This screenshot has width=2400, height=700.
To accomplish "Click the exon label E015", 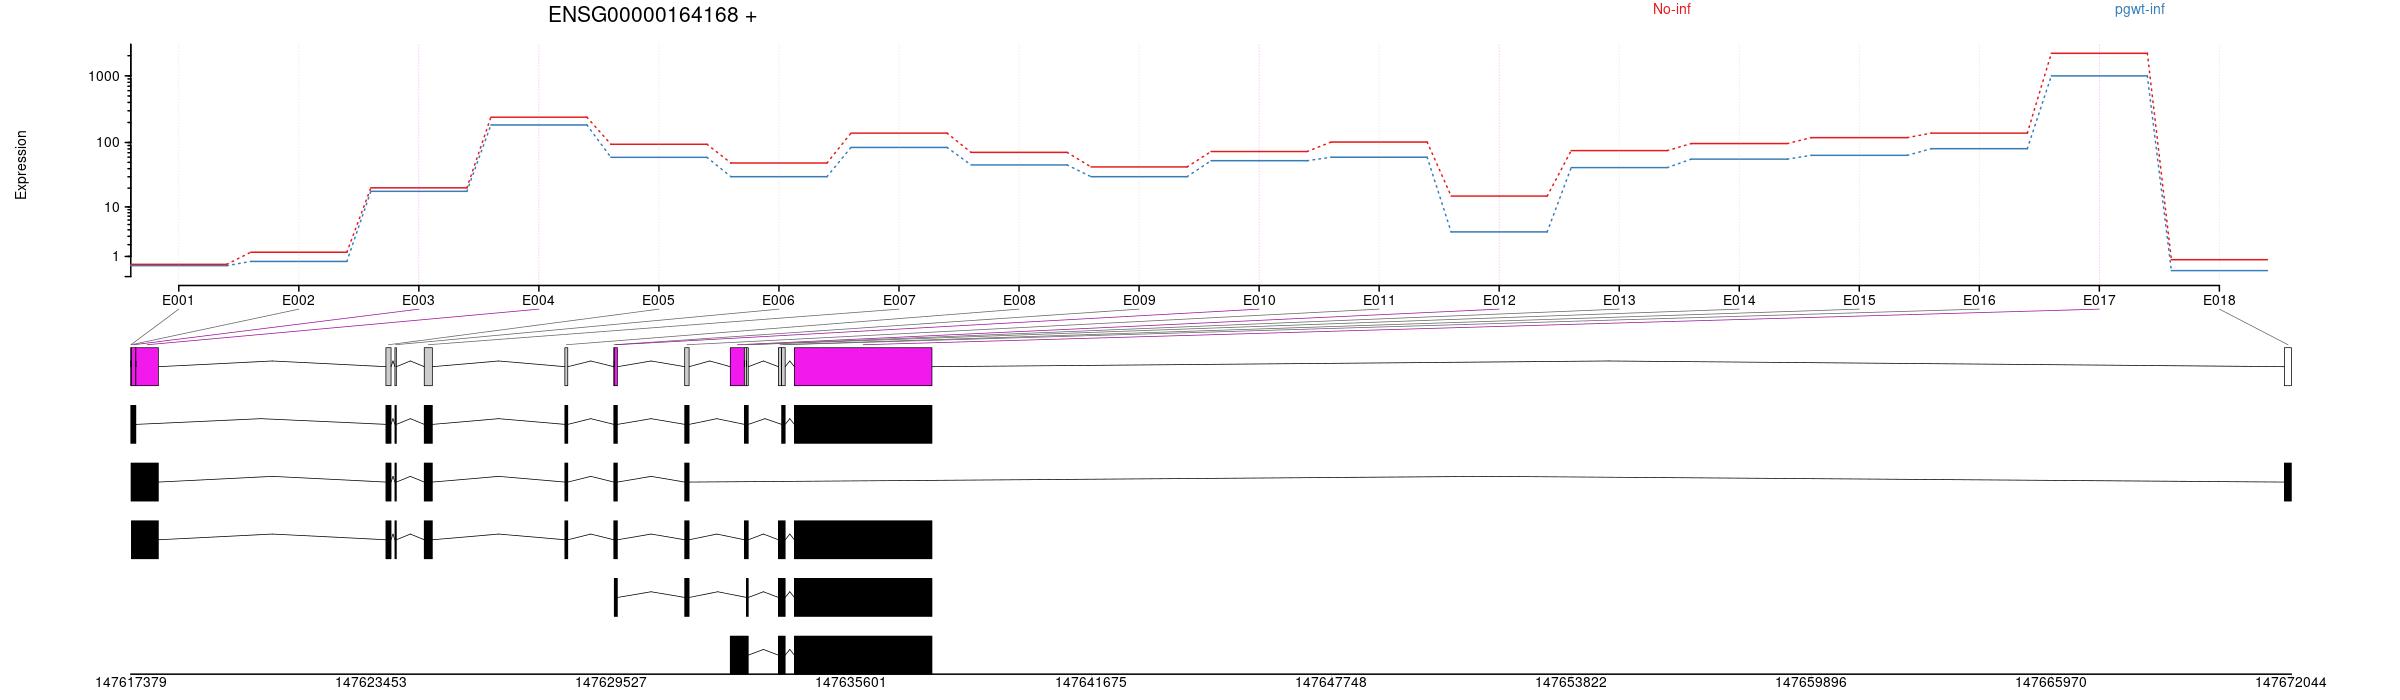I will [1859, 300].
